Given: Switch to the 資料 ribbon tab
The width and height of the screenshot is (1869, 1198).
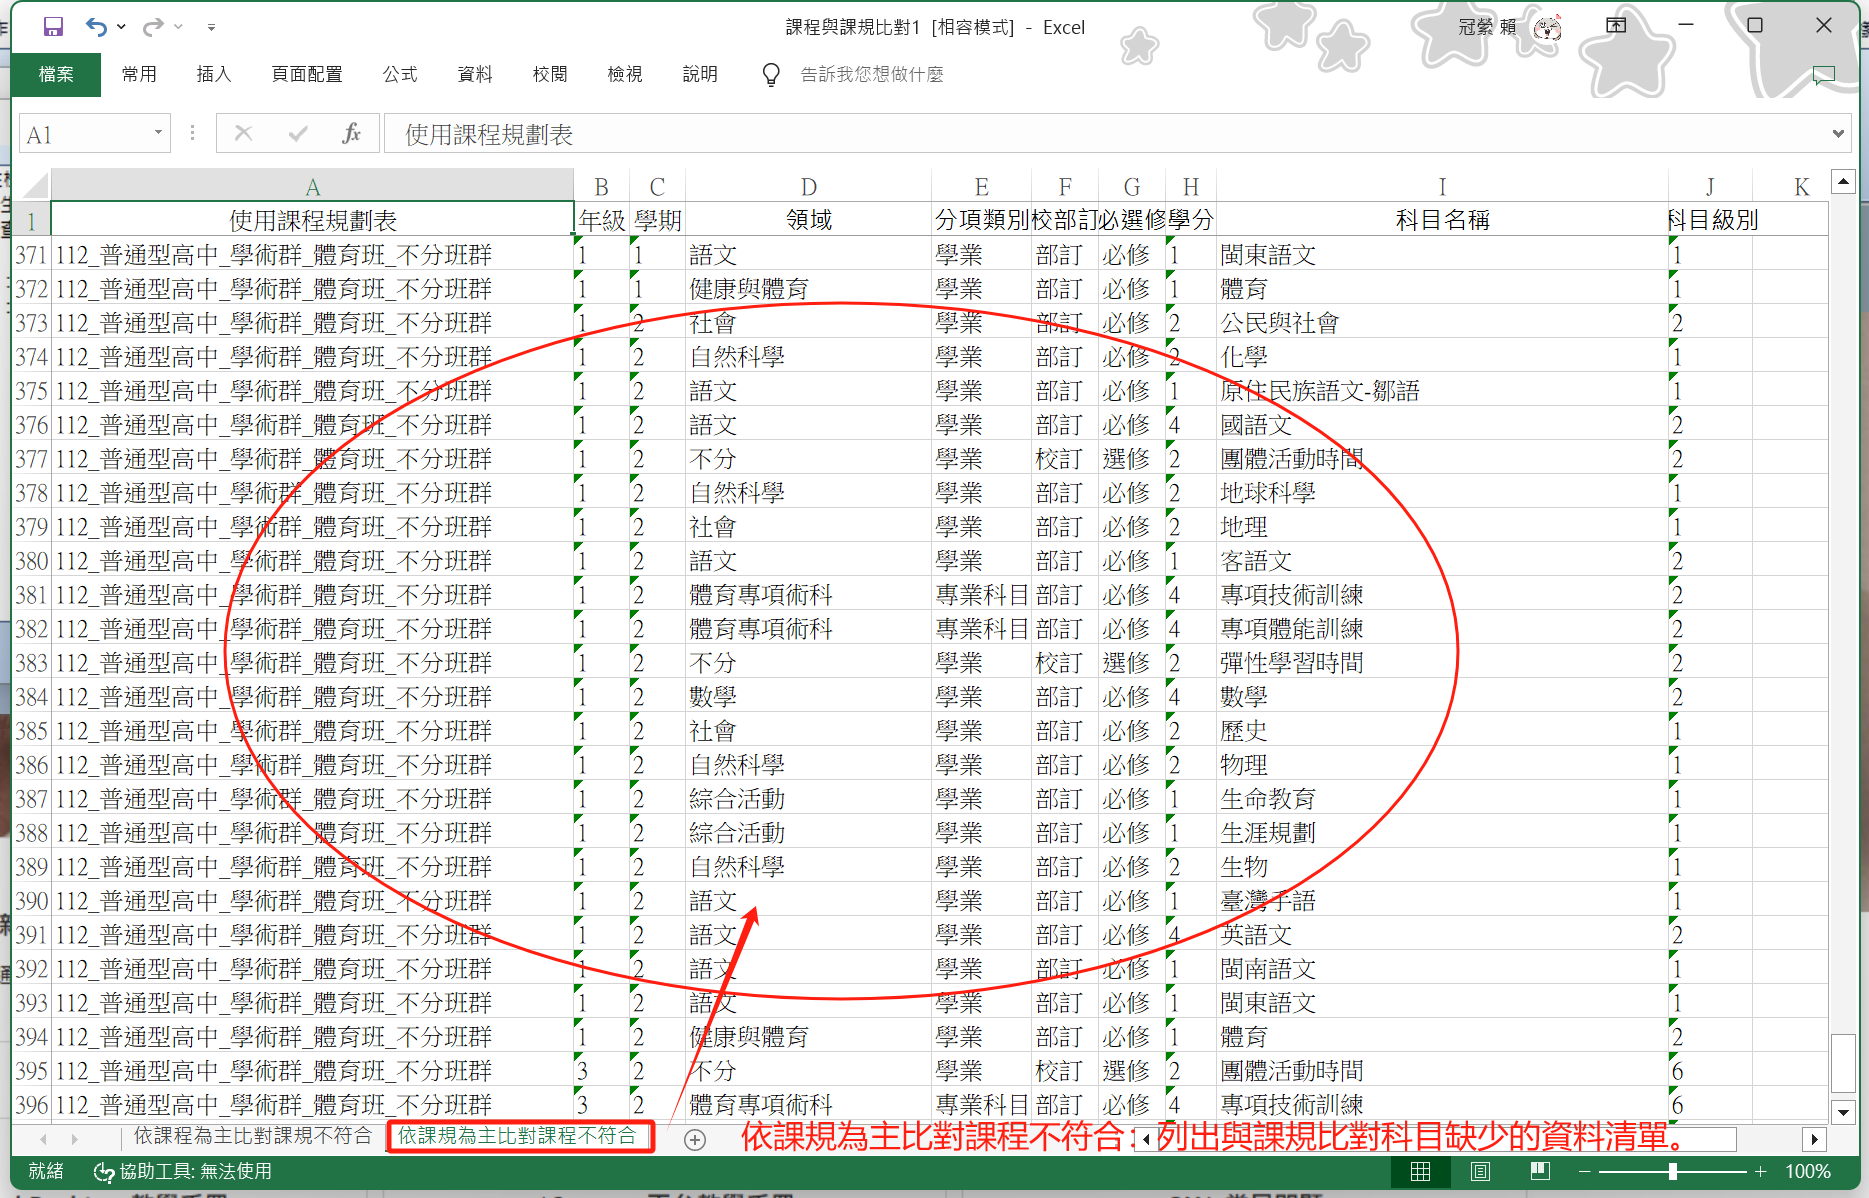Looking at the screenshot, I should tap(475, 74).
